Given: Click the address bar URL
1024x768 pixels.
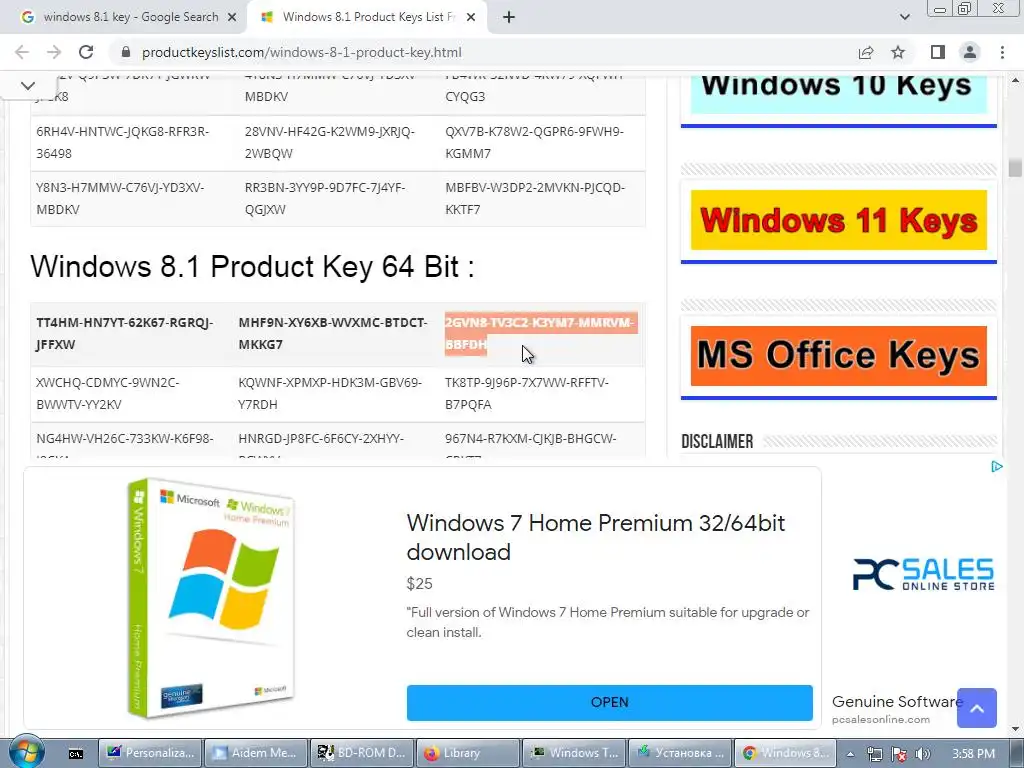Looking at the screenshot, I should (302, 52).
